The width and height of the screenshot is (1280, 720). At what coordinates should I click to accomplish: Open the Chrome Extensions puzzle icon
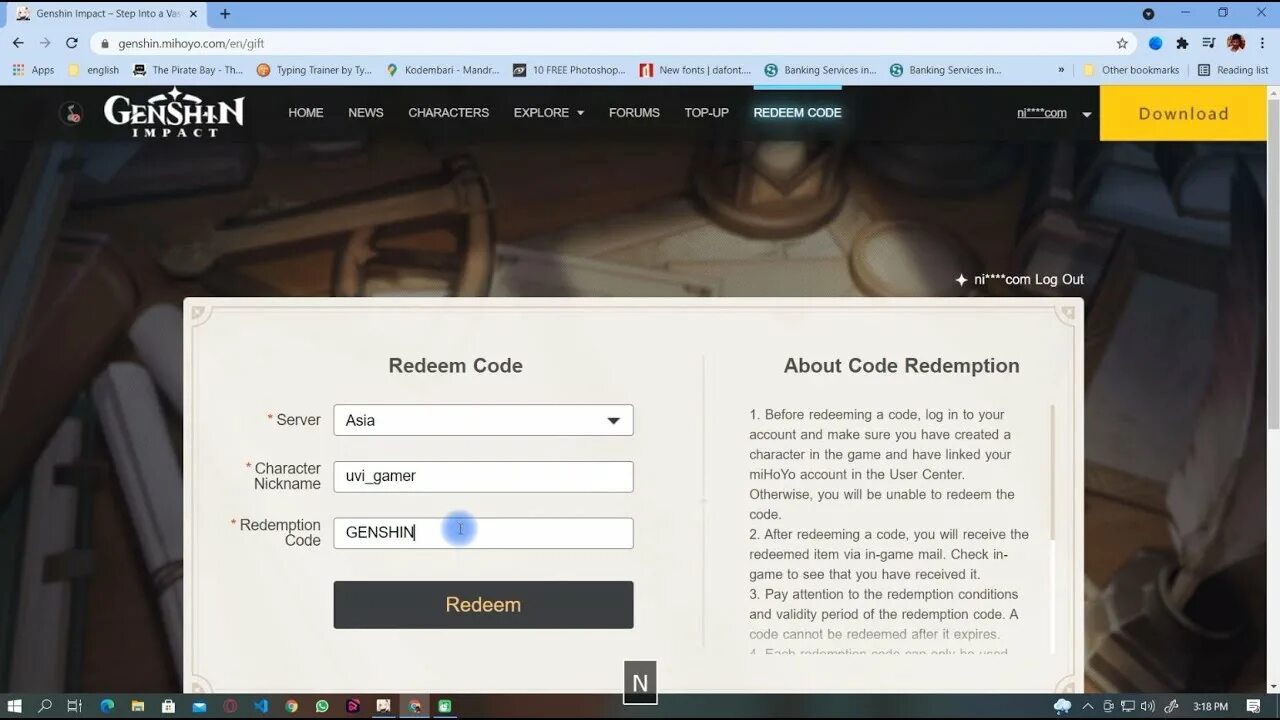click(x=1182, y=43)
